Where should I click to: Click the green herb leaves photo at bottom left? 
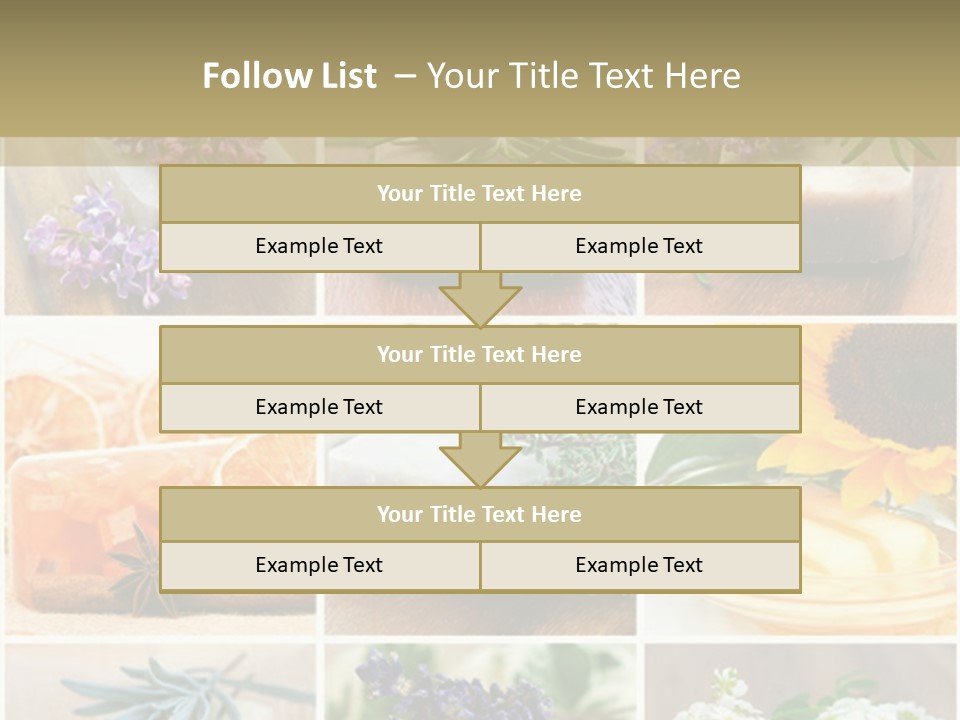point(160,685)
